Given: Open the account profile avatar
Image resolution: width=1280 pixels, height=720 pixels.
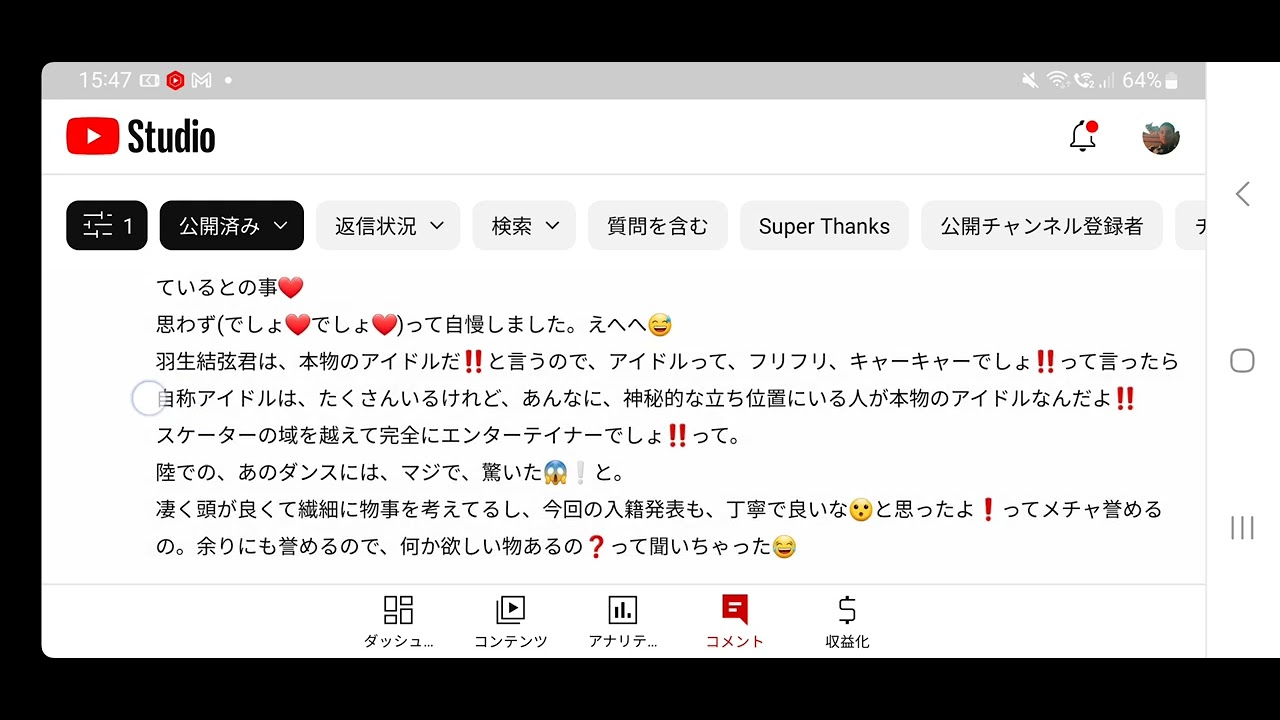Looking at the screenshot, I should [x=1161, y=137].
